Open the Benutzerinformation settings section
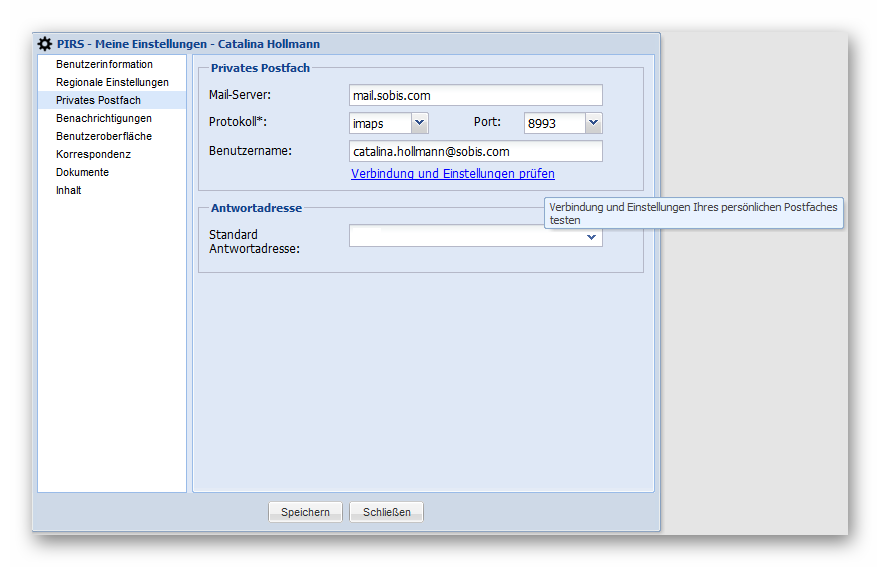The width and height of the screenshot is (880, 567). (x=104, y=64)
